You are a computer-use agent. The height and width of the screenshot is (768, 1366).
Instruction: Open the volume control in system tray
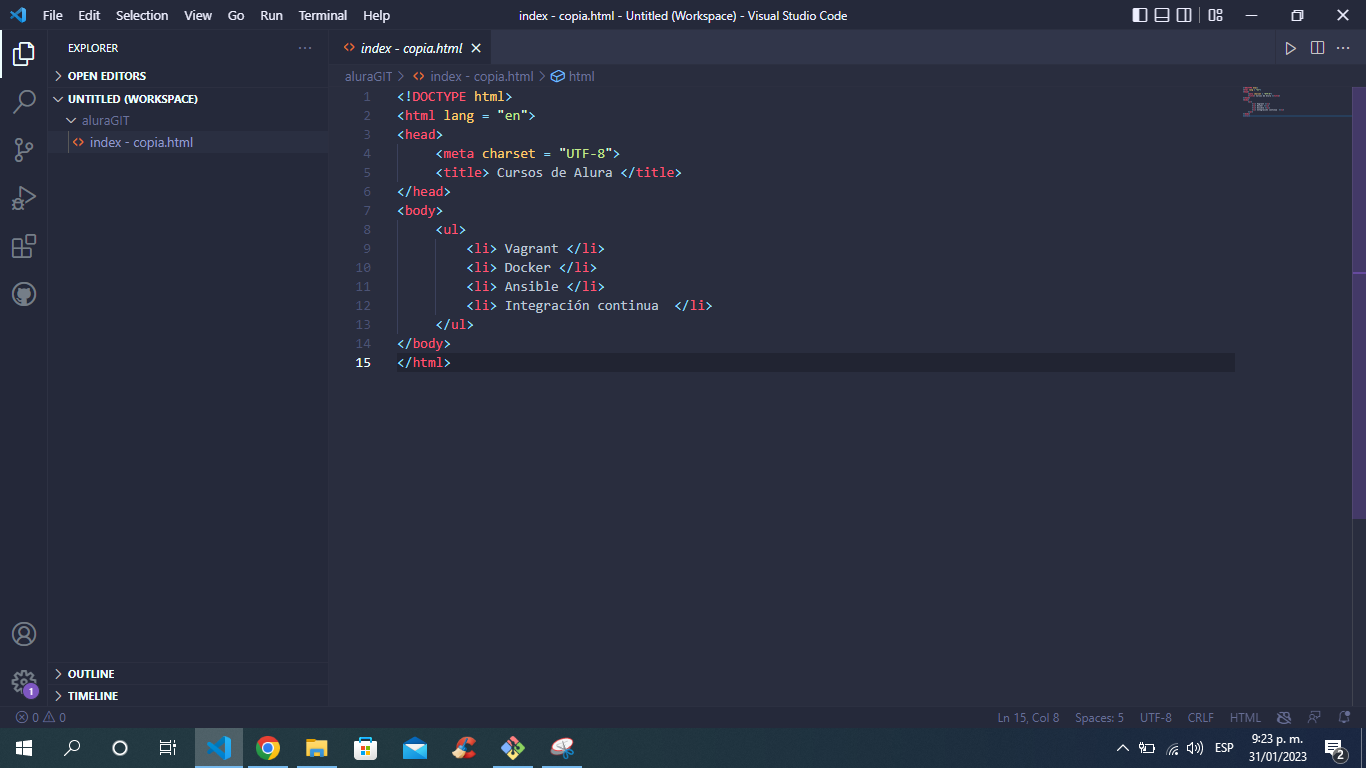coord(1195,748)
